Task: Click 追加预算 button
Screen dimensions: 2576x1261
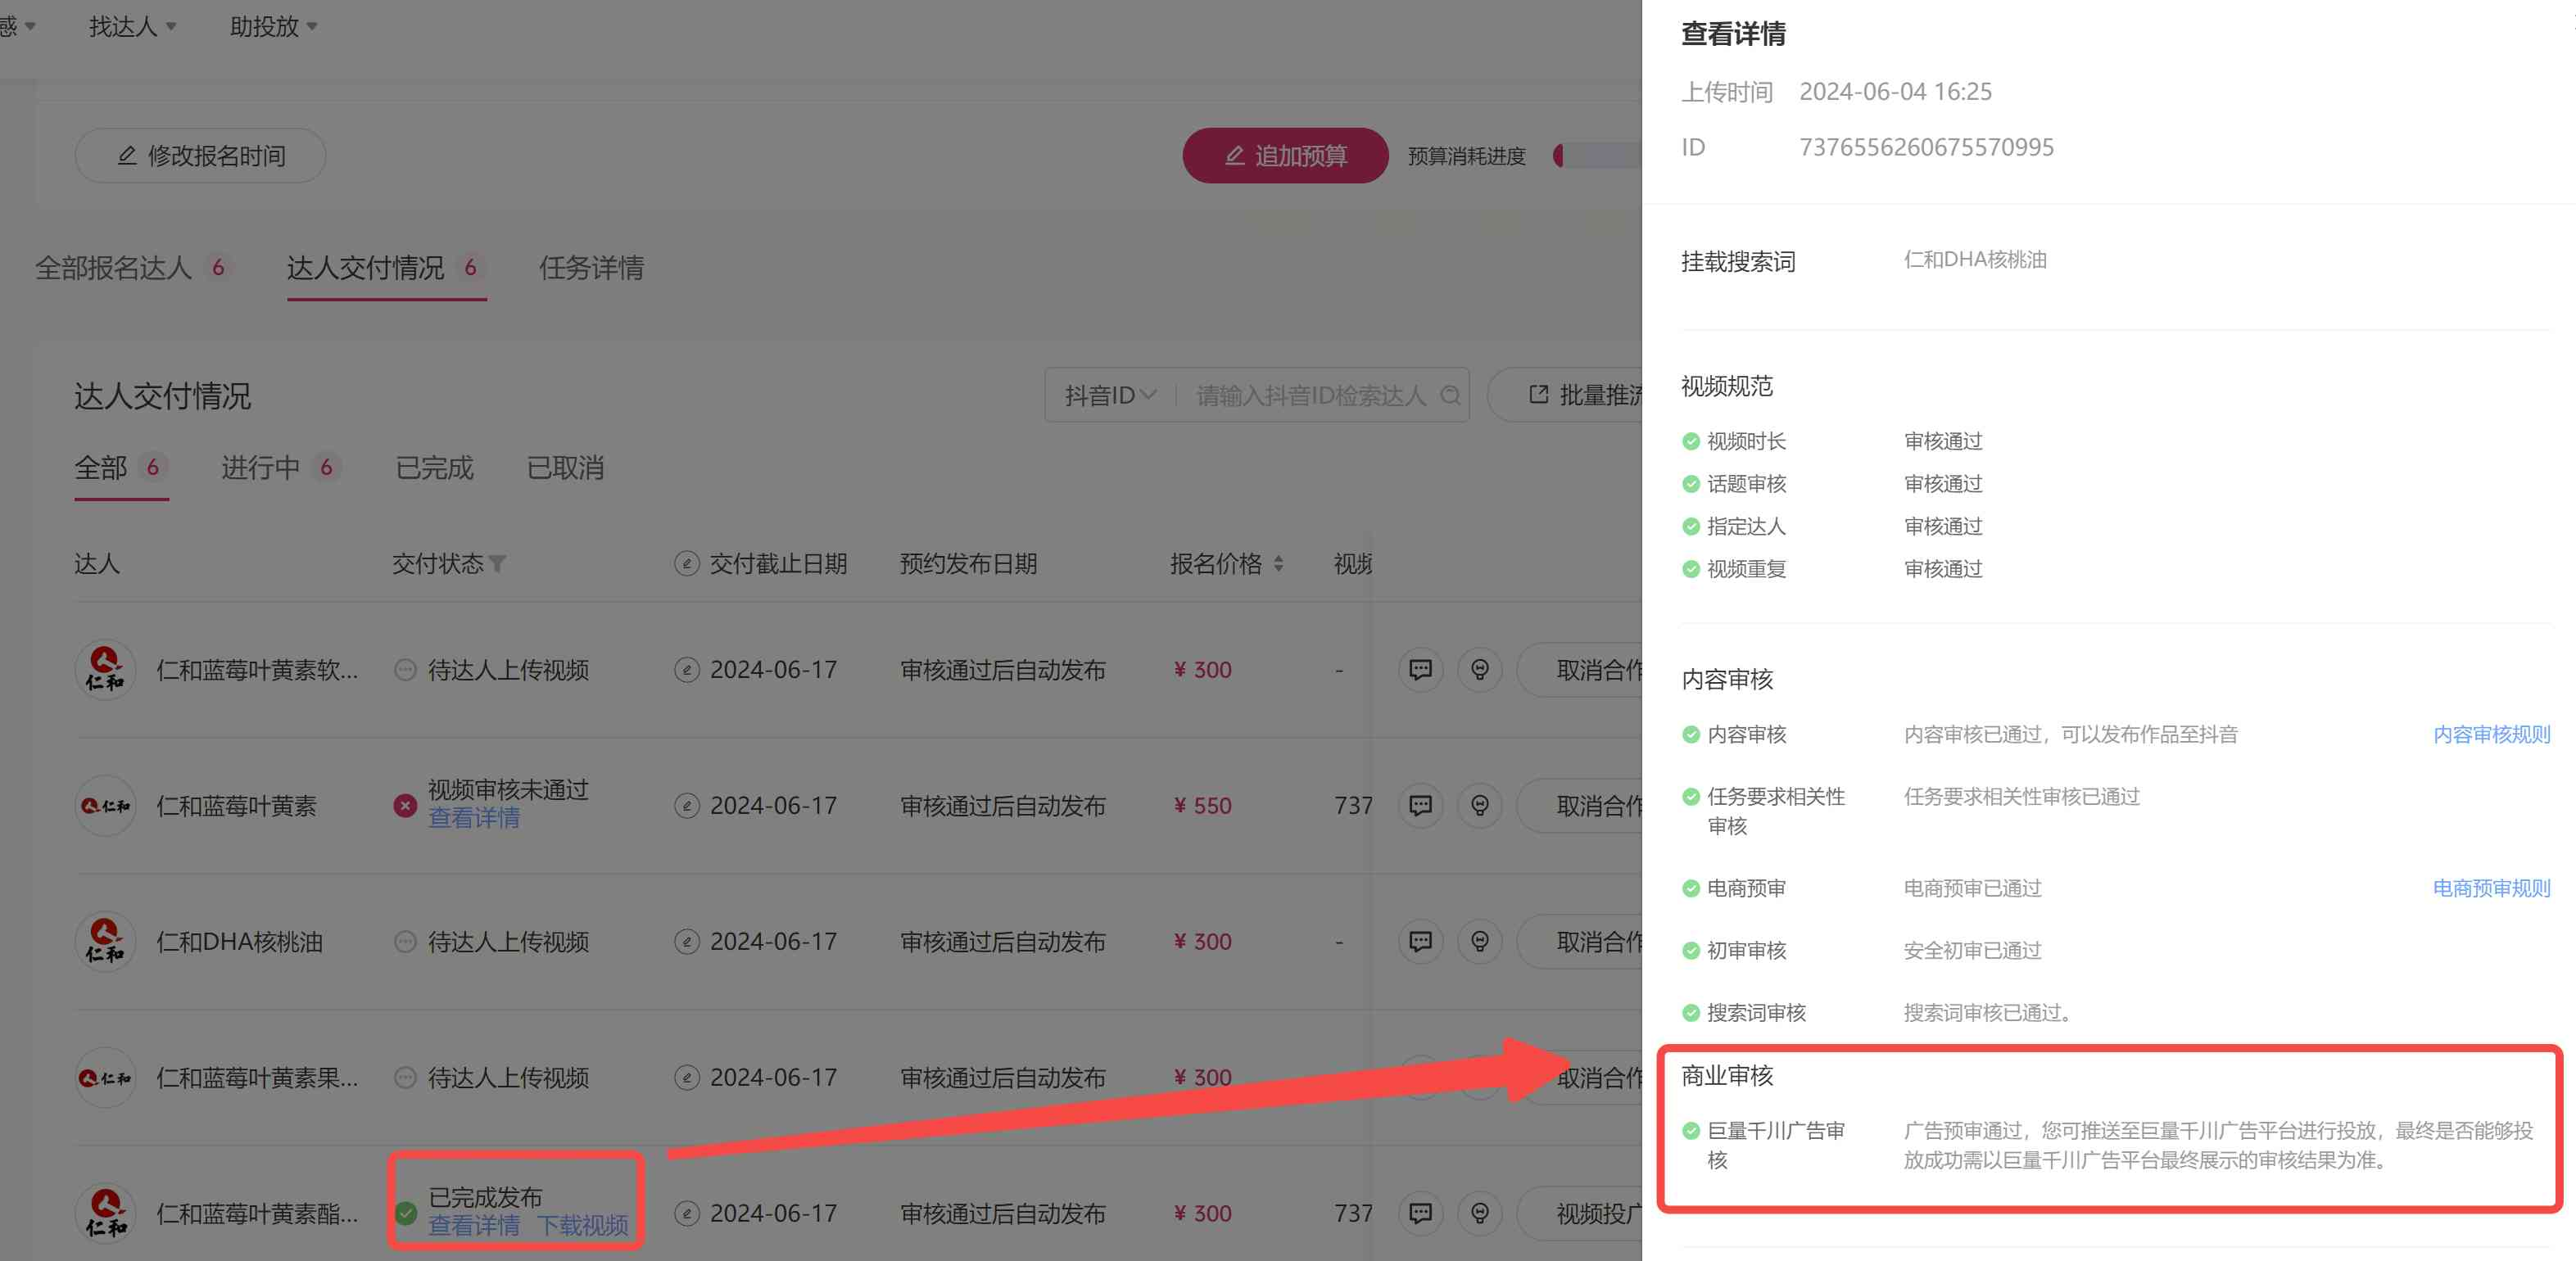Action: point(1285,156)
